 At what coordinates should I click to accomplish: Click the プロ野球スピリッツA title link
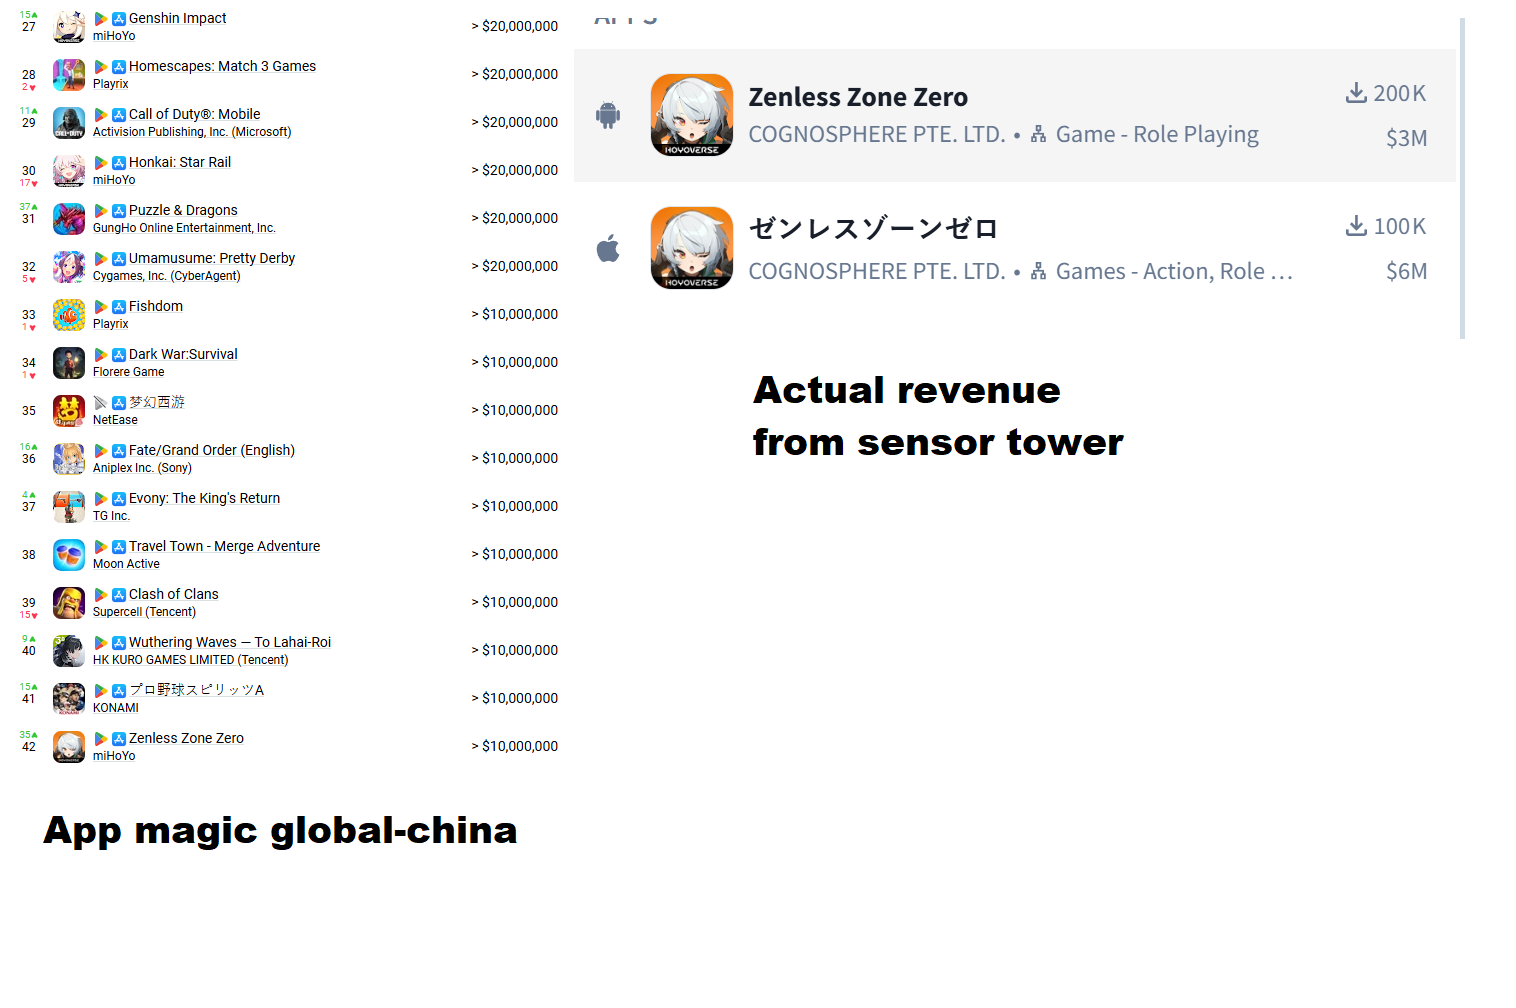(x=196, y=691)
